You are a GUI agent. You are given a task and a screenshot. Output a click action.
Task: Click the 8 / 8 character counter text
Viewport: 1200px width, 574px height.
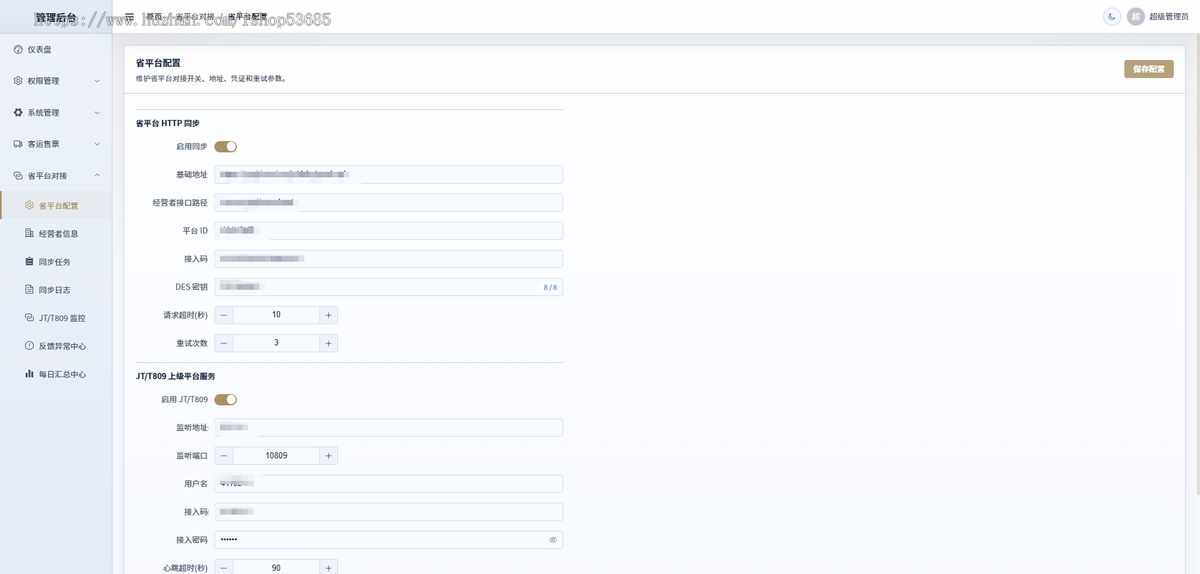pyautogui.click(x=550, y=287)
